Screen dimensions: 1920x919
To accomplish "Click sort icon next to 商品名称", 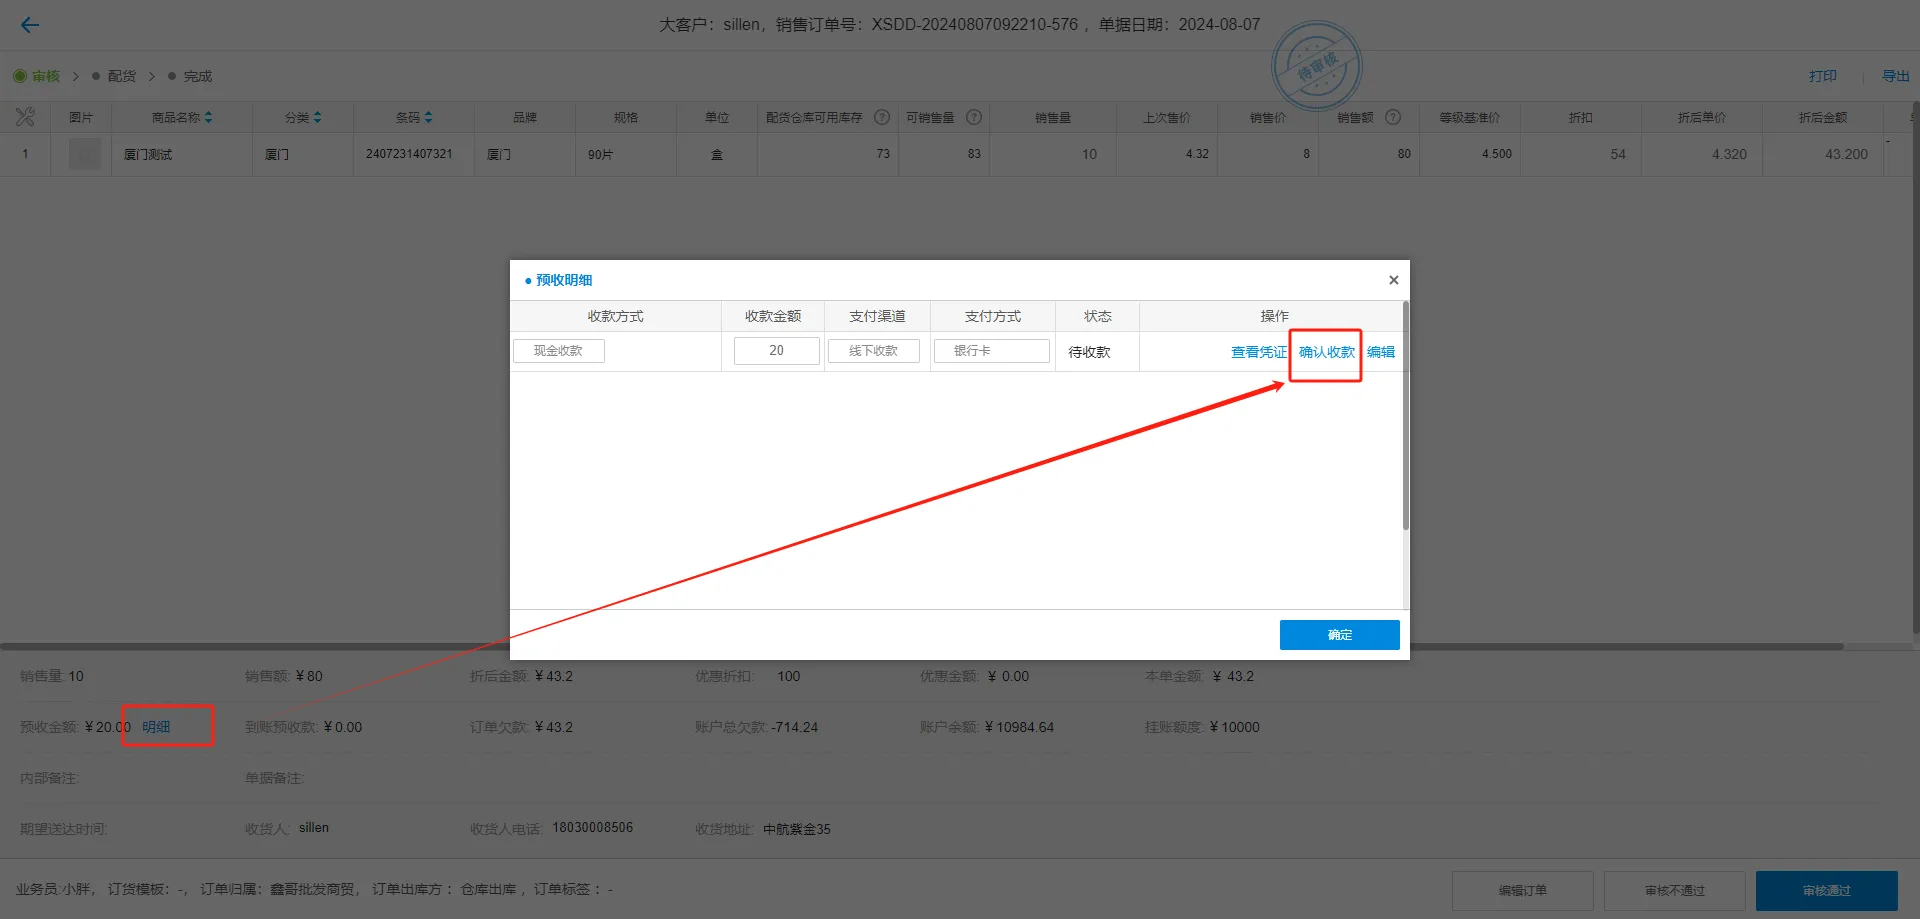I will tap(208, 117).
